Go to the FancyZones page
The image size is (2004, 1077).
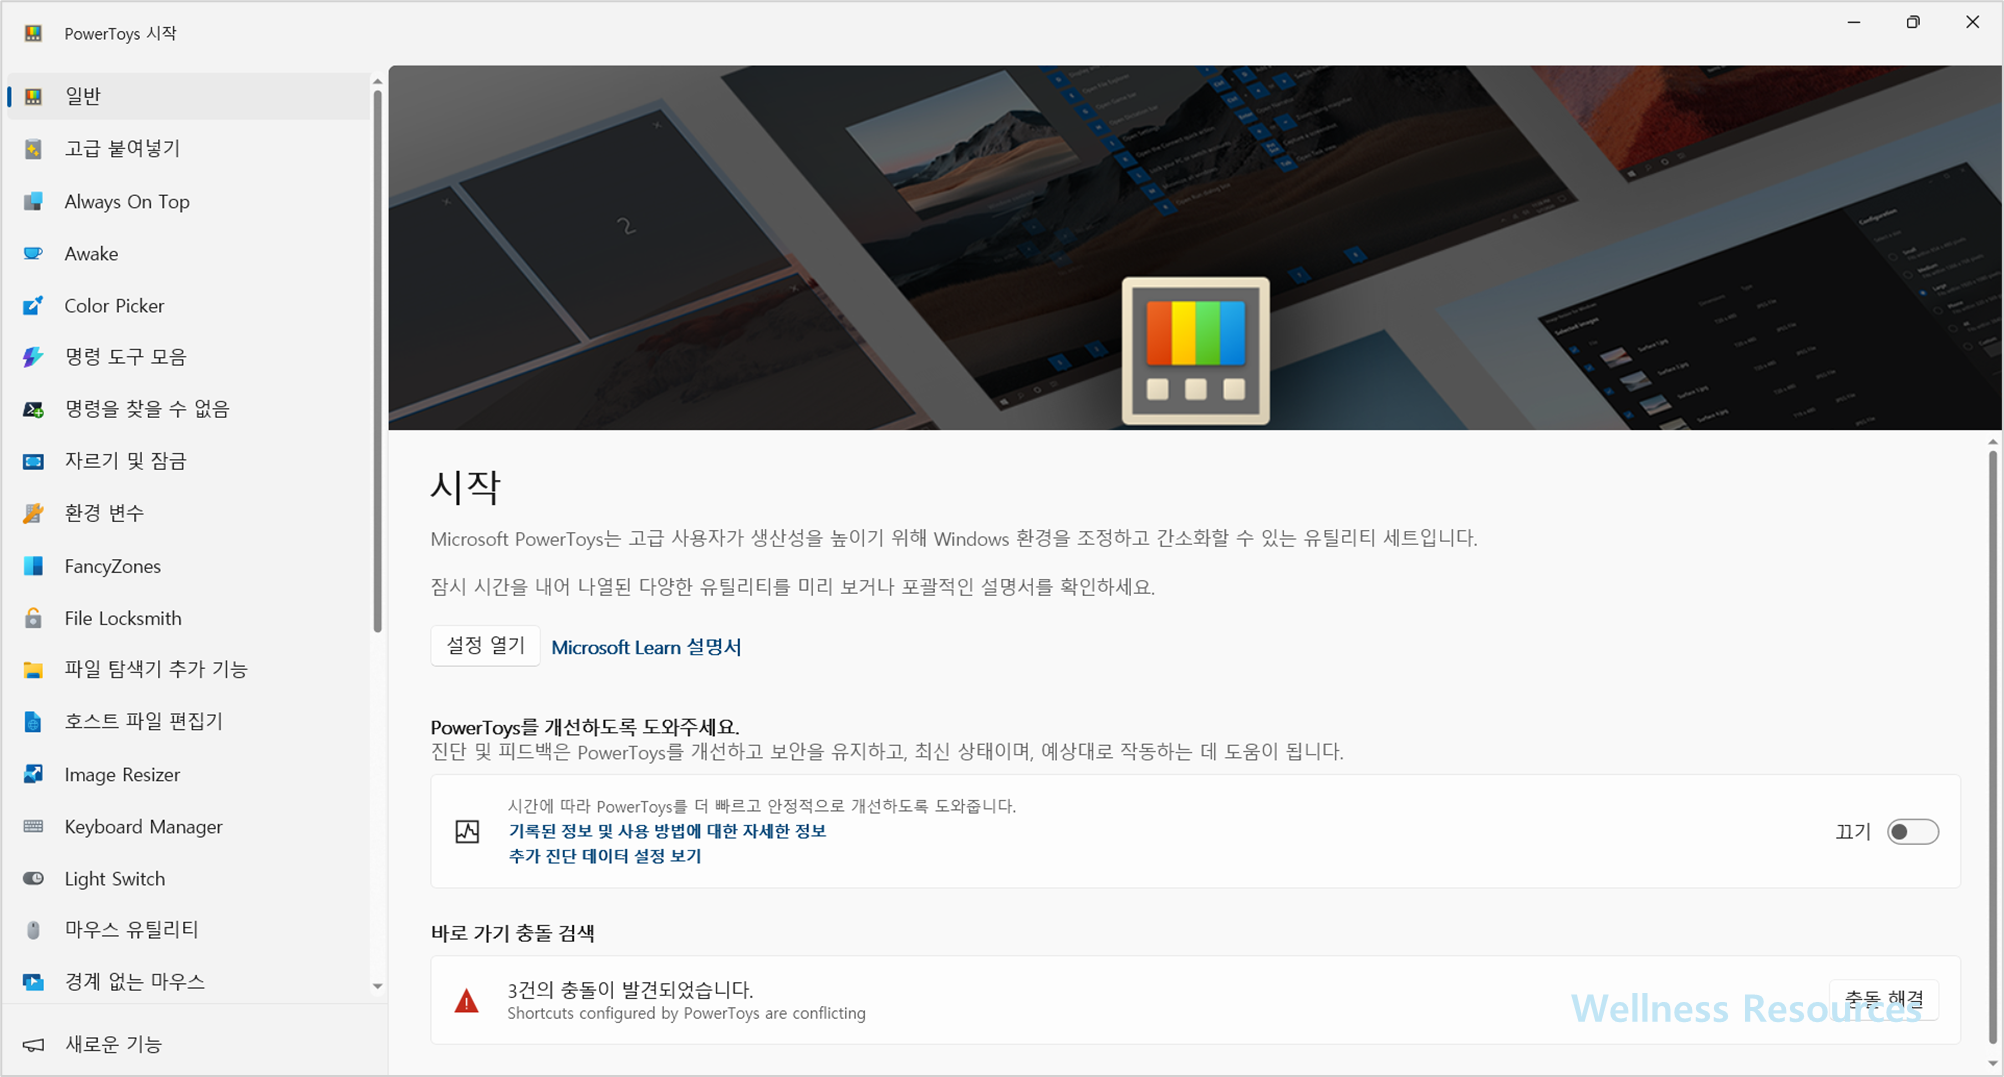click(188, 566)
